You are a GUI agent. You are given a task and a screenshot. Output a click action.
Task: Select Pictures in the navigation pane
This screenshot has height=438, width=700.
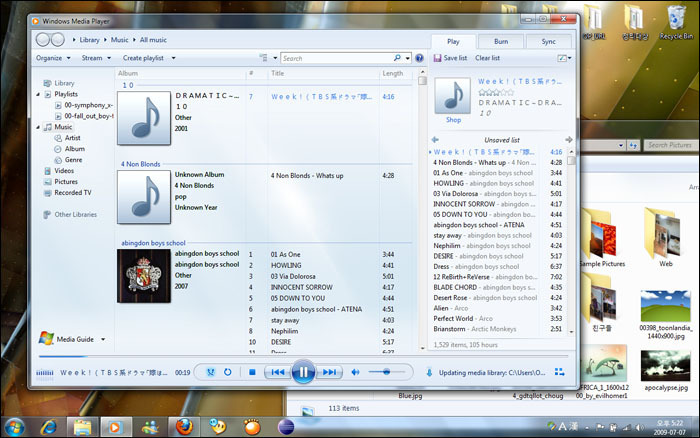pyautogui.click(x=66, y=182)
